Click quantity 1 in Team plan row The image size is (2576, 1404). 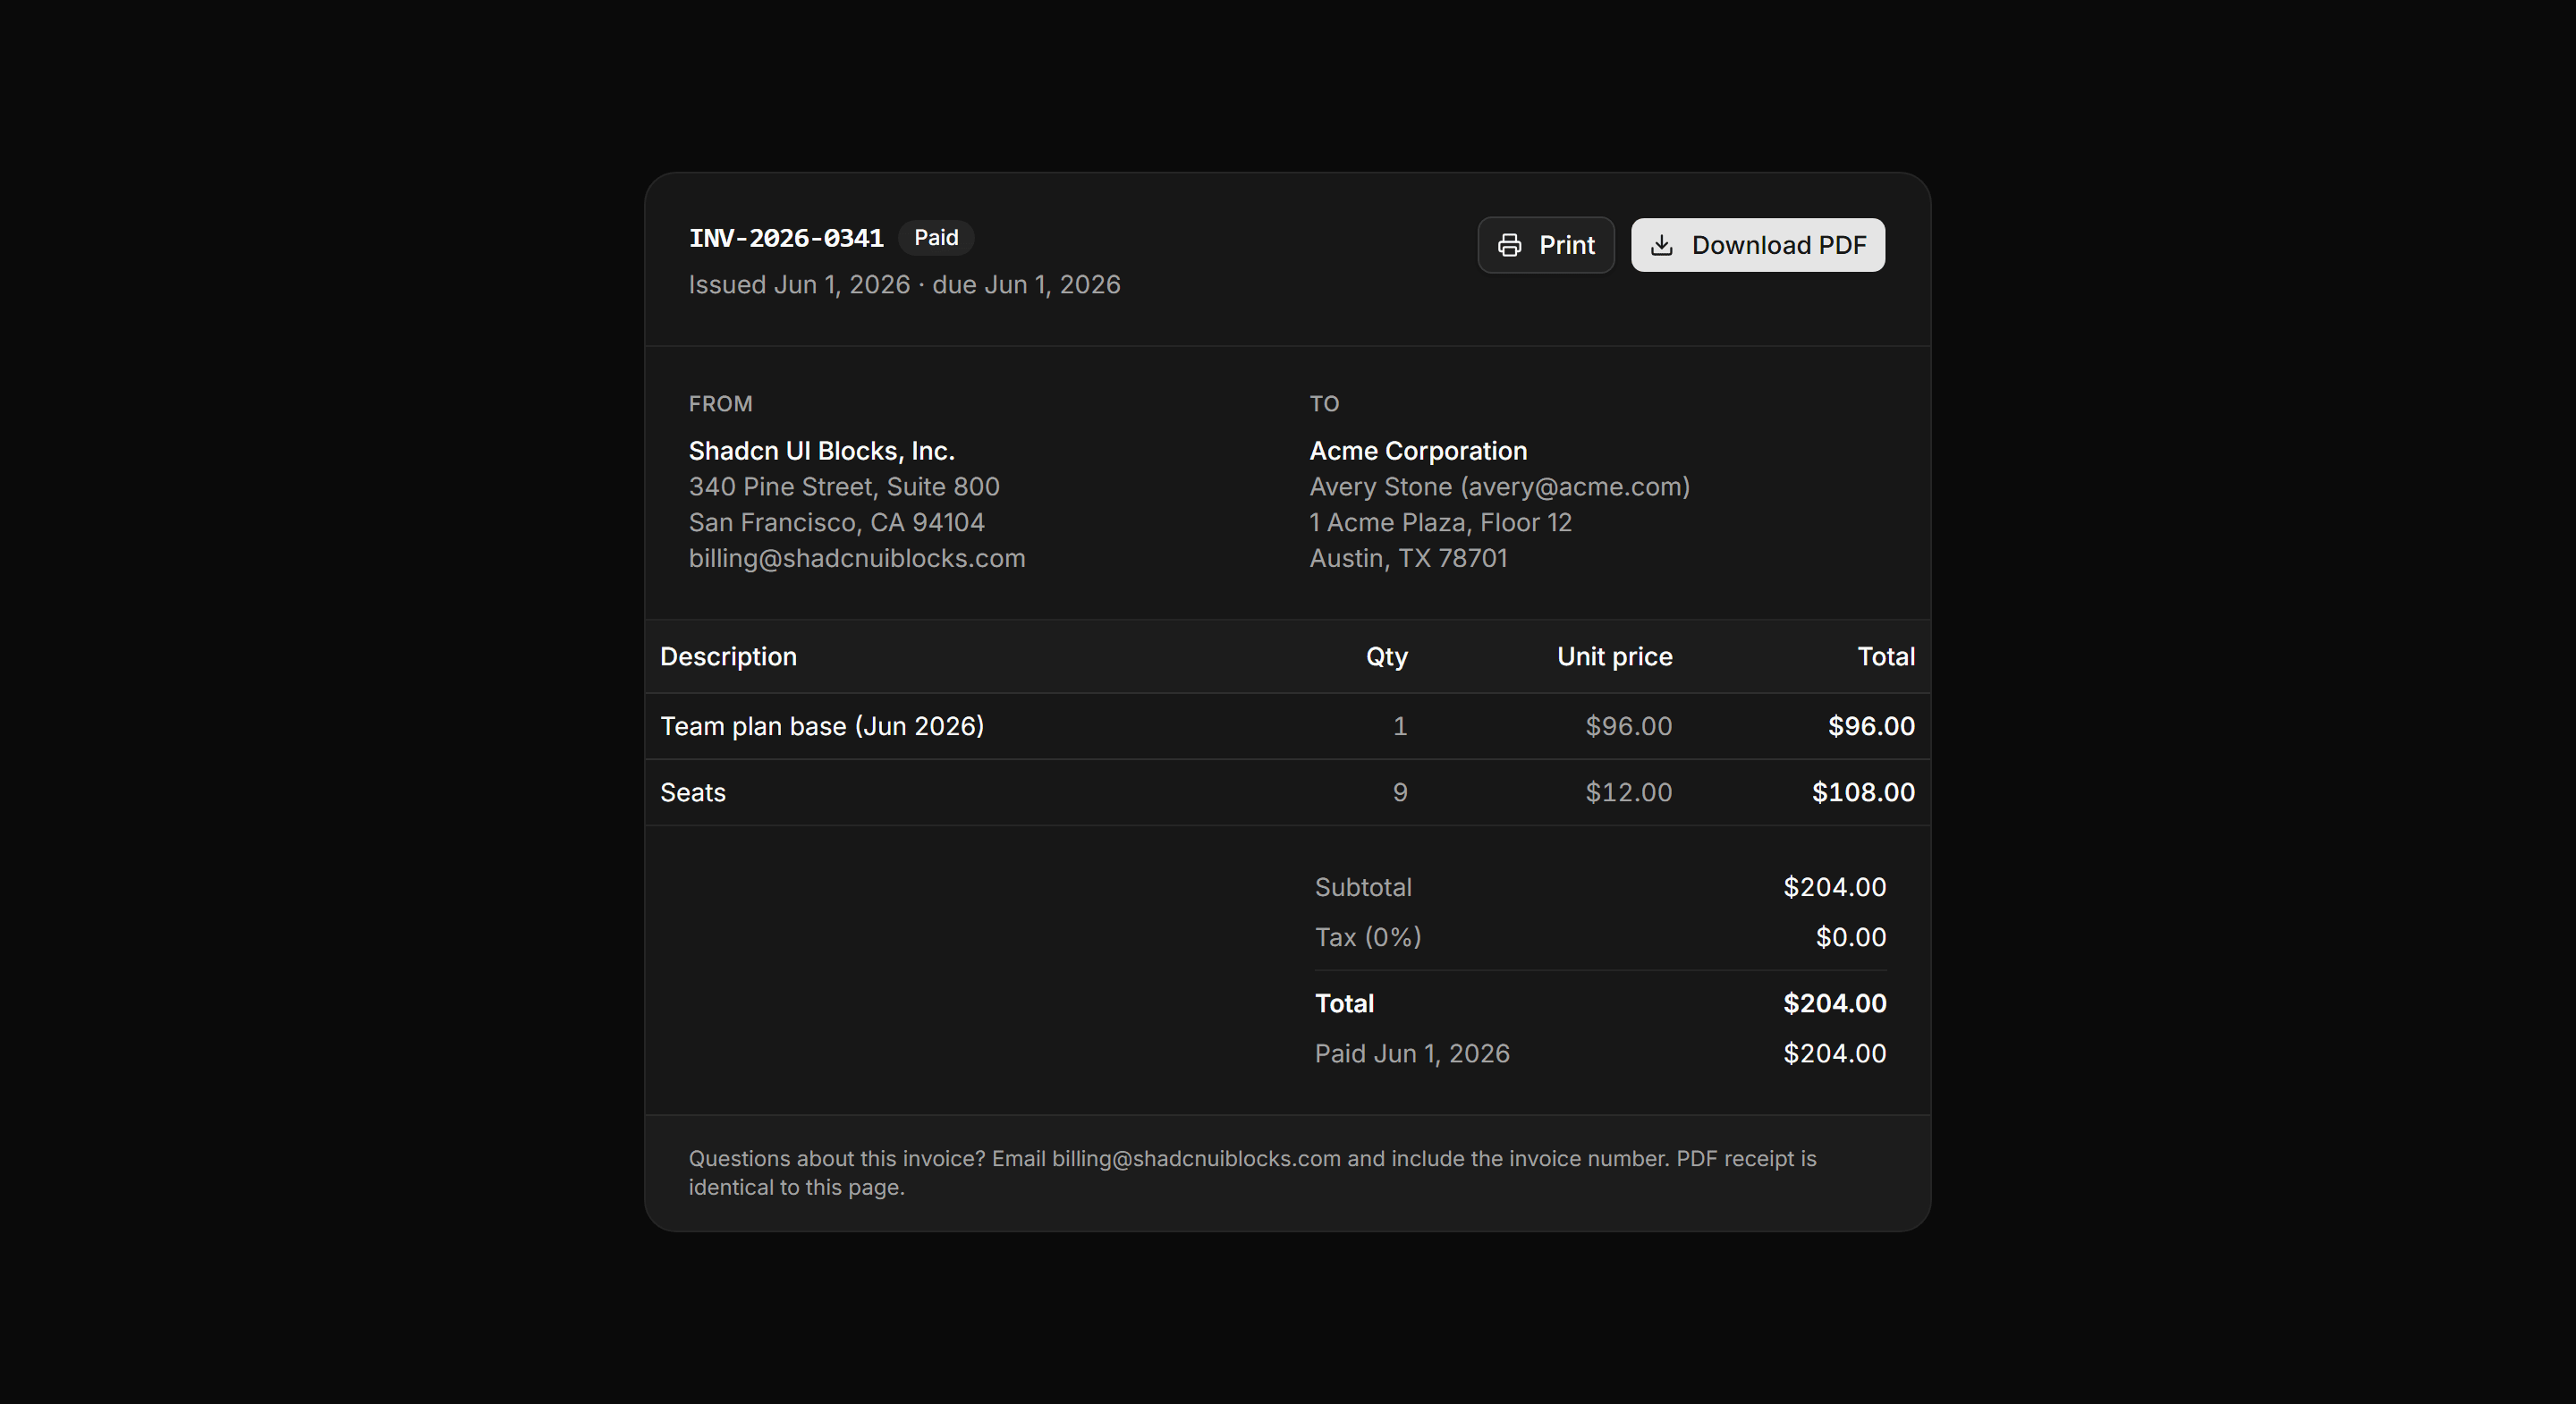coord(1400,726)
